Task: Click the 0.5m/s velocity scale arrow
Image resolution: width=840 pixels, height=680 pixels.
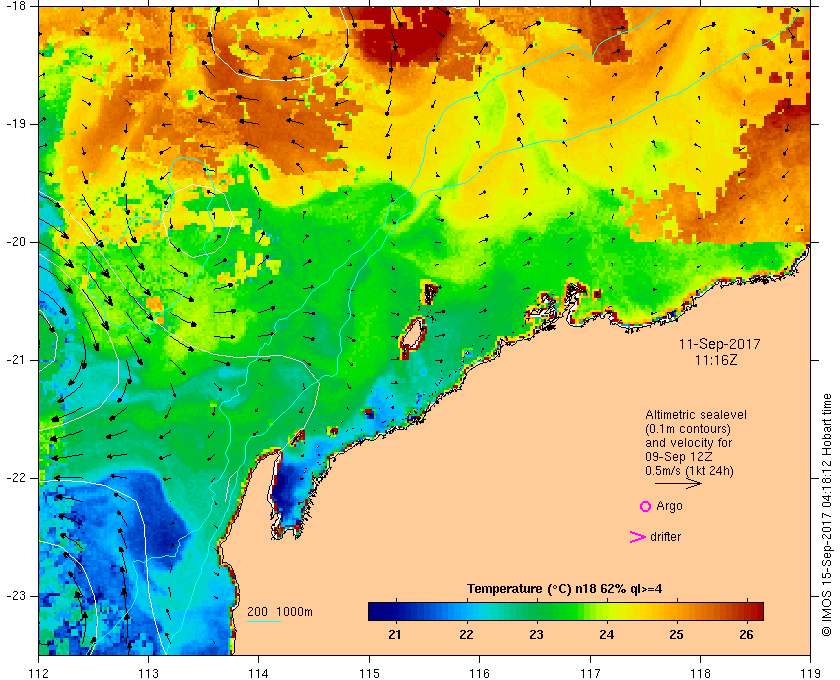Action: pos(678,483)
